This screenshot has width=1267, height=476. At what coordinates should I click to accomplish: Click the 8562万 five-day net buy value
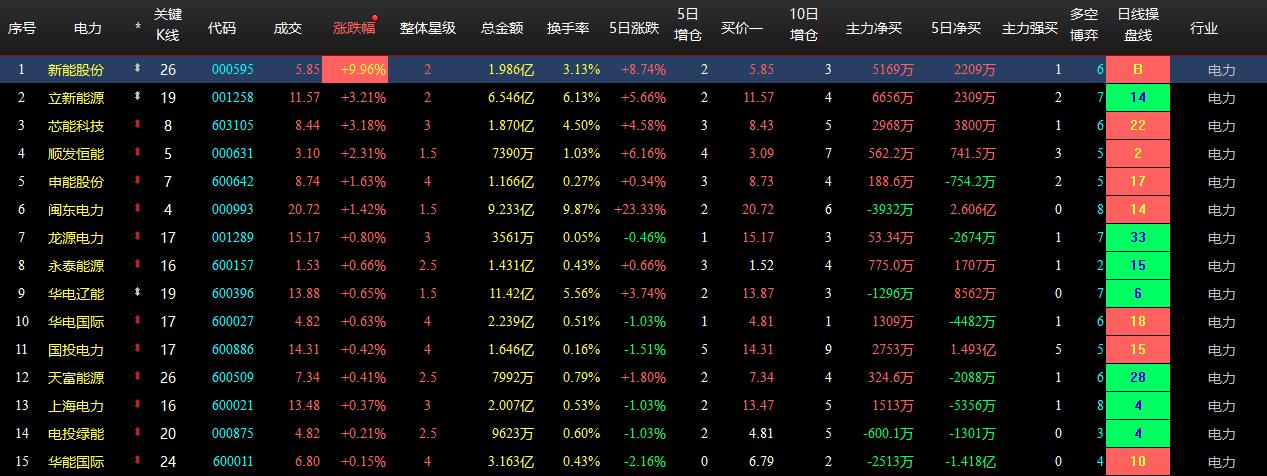(x=975, y=294)
